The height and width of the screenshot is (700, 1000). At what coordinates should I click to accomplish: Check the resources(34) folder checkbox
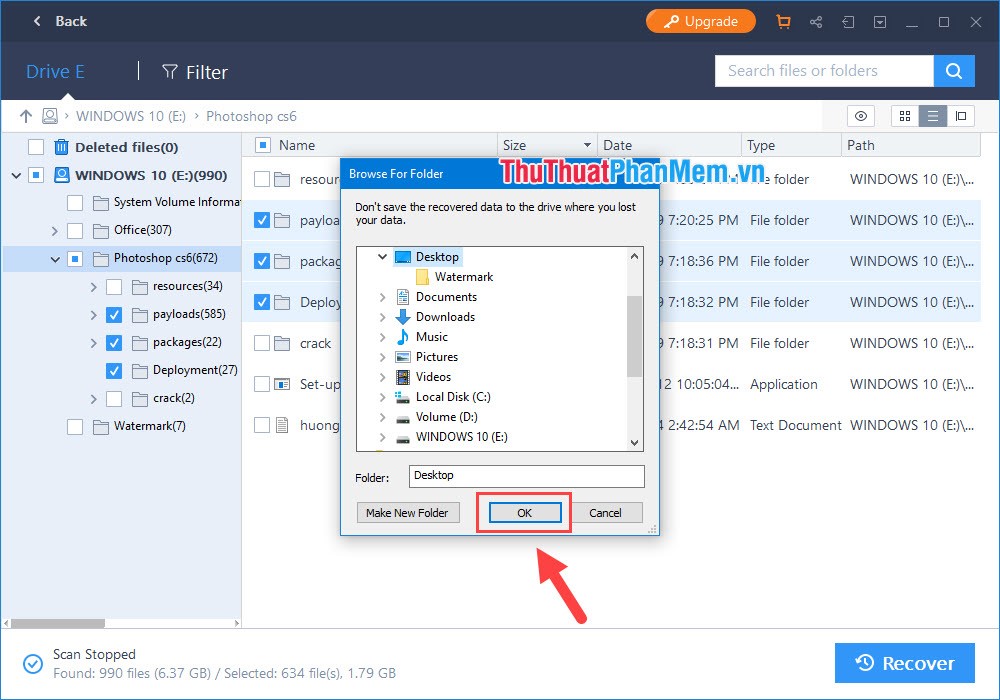pos(113,286)
